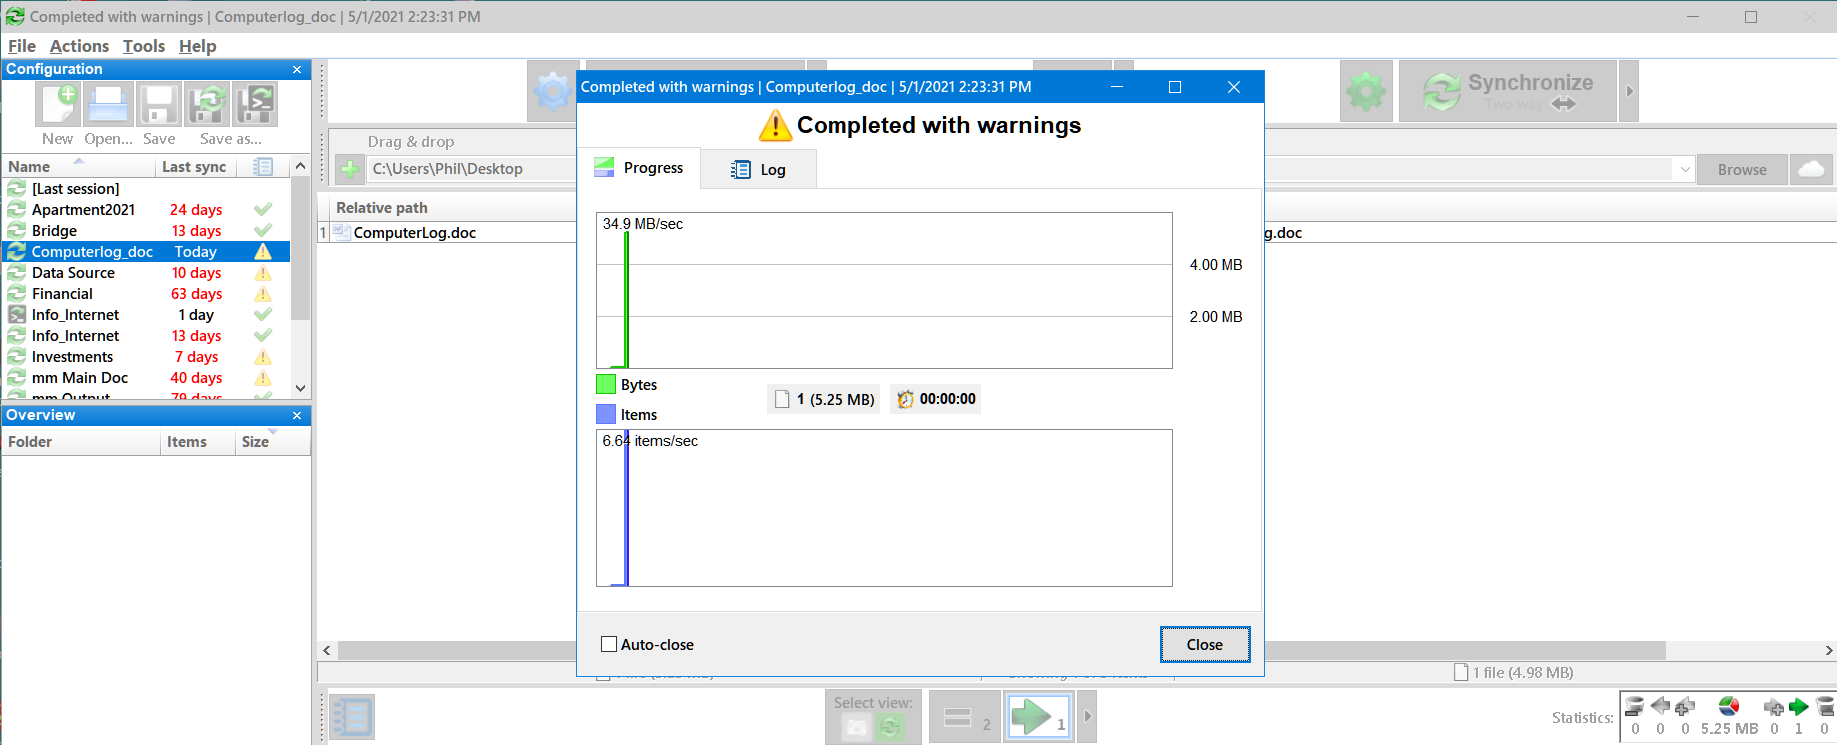Screen dimensions: 1837x745
Task: Click configuration list scroll down arrow
Action: [300, 388]
